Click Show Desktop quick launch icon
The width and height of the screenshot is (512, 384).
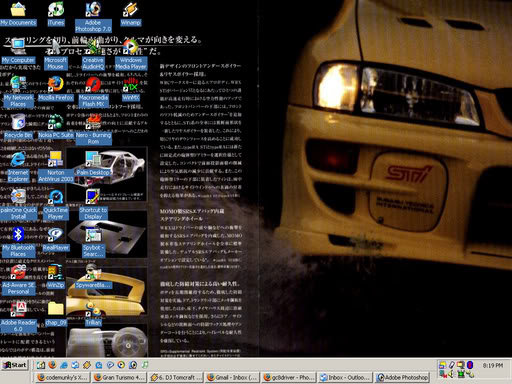pyautogui.click(x=41, y=365)
